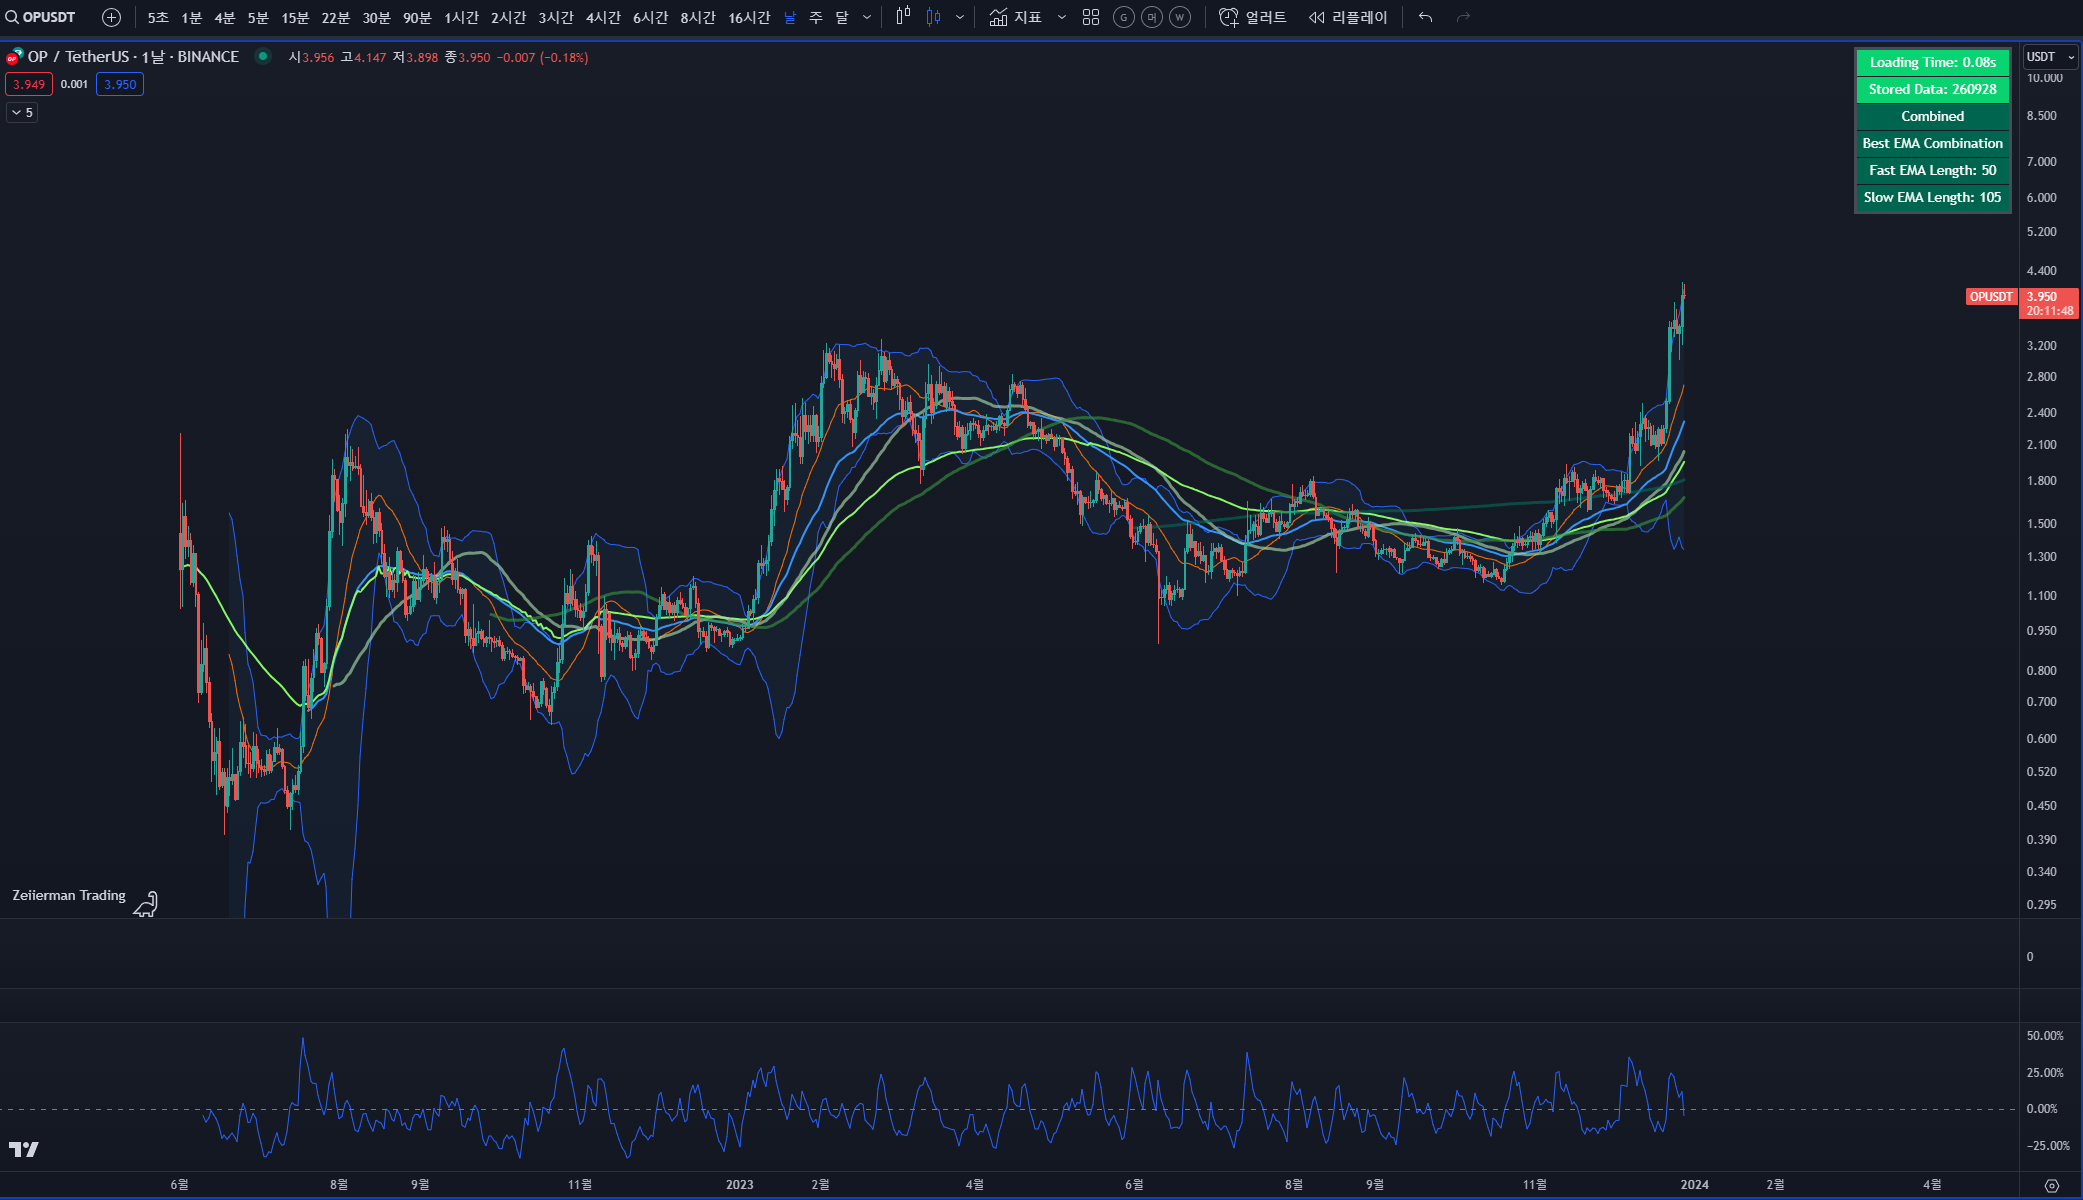Switch to 15분 timeframe
This screenshot has height=1200, width=2083.
[x=295, y=17]
